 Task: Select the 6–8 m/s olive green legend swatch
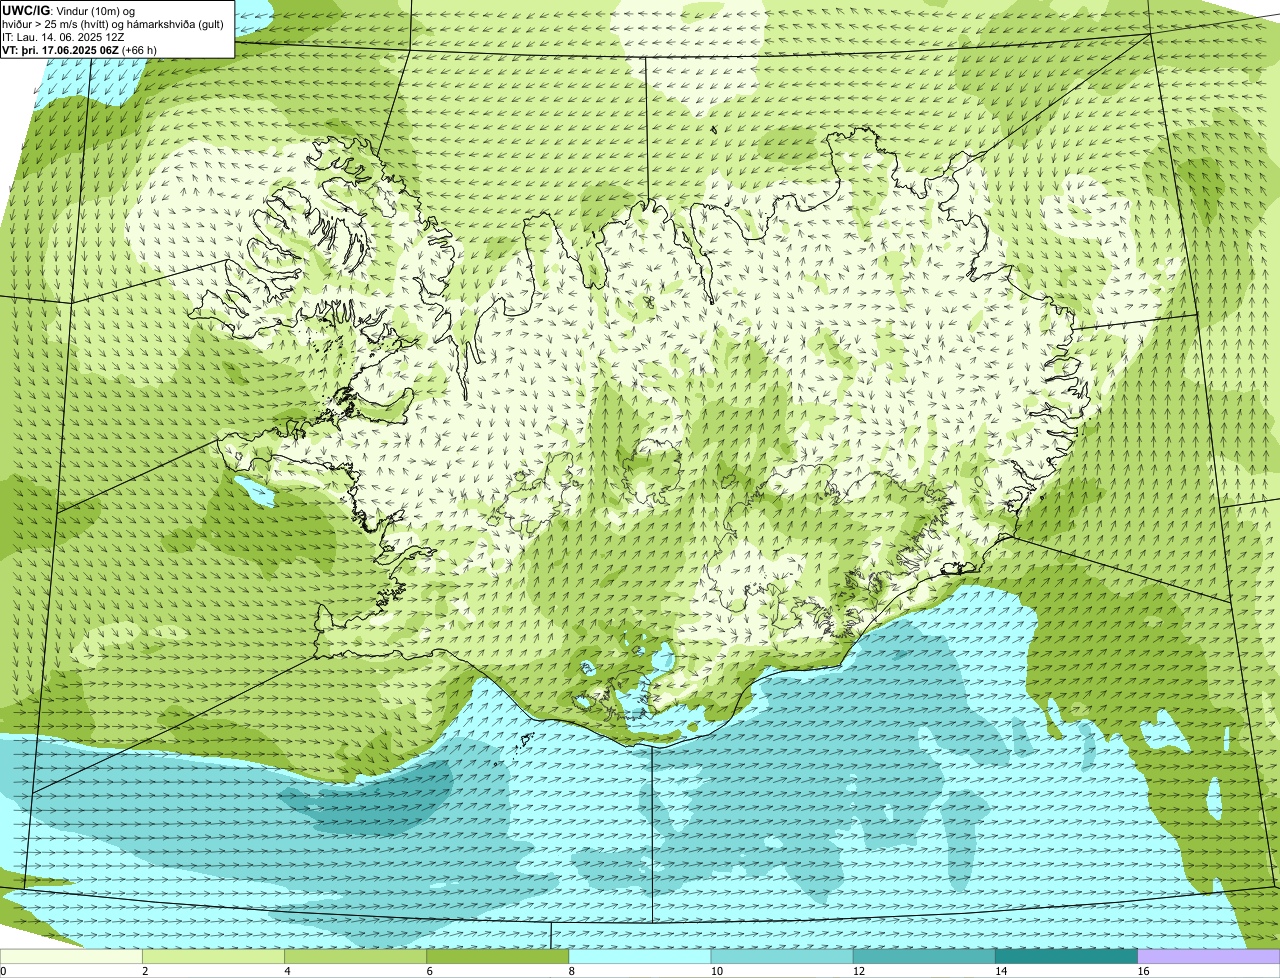498,956
